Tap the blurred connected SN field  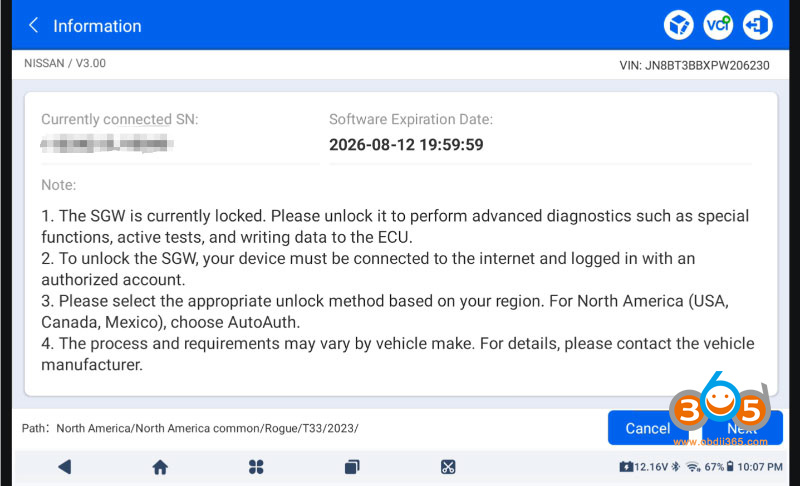coord(107,144)
